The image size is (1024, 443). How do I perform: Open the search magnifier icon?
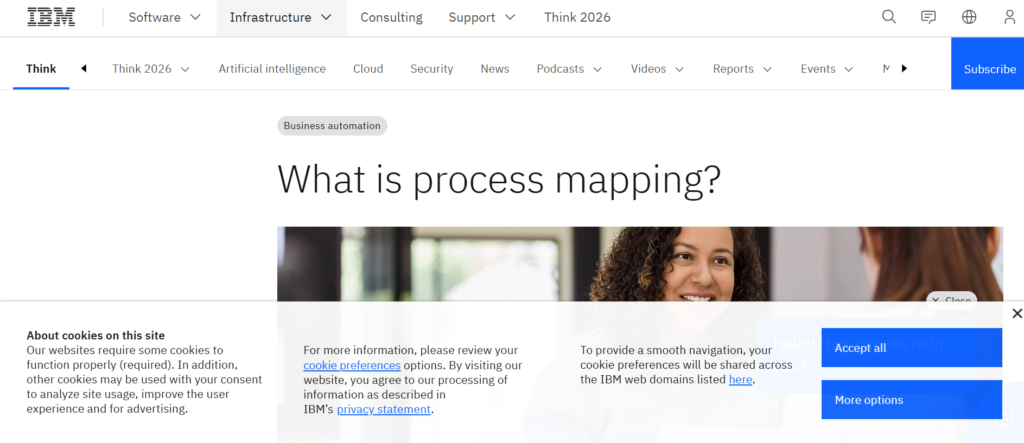888,17
